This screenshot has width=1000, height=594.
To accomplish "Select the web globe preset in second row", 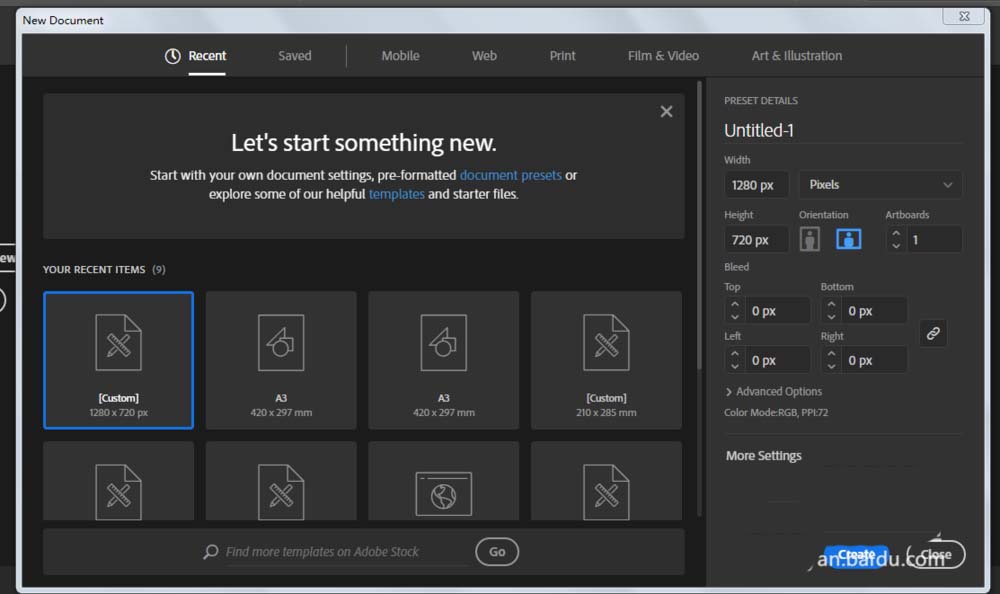I will (444, 481).
